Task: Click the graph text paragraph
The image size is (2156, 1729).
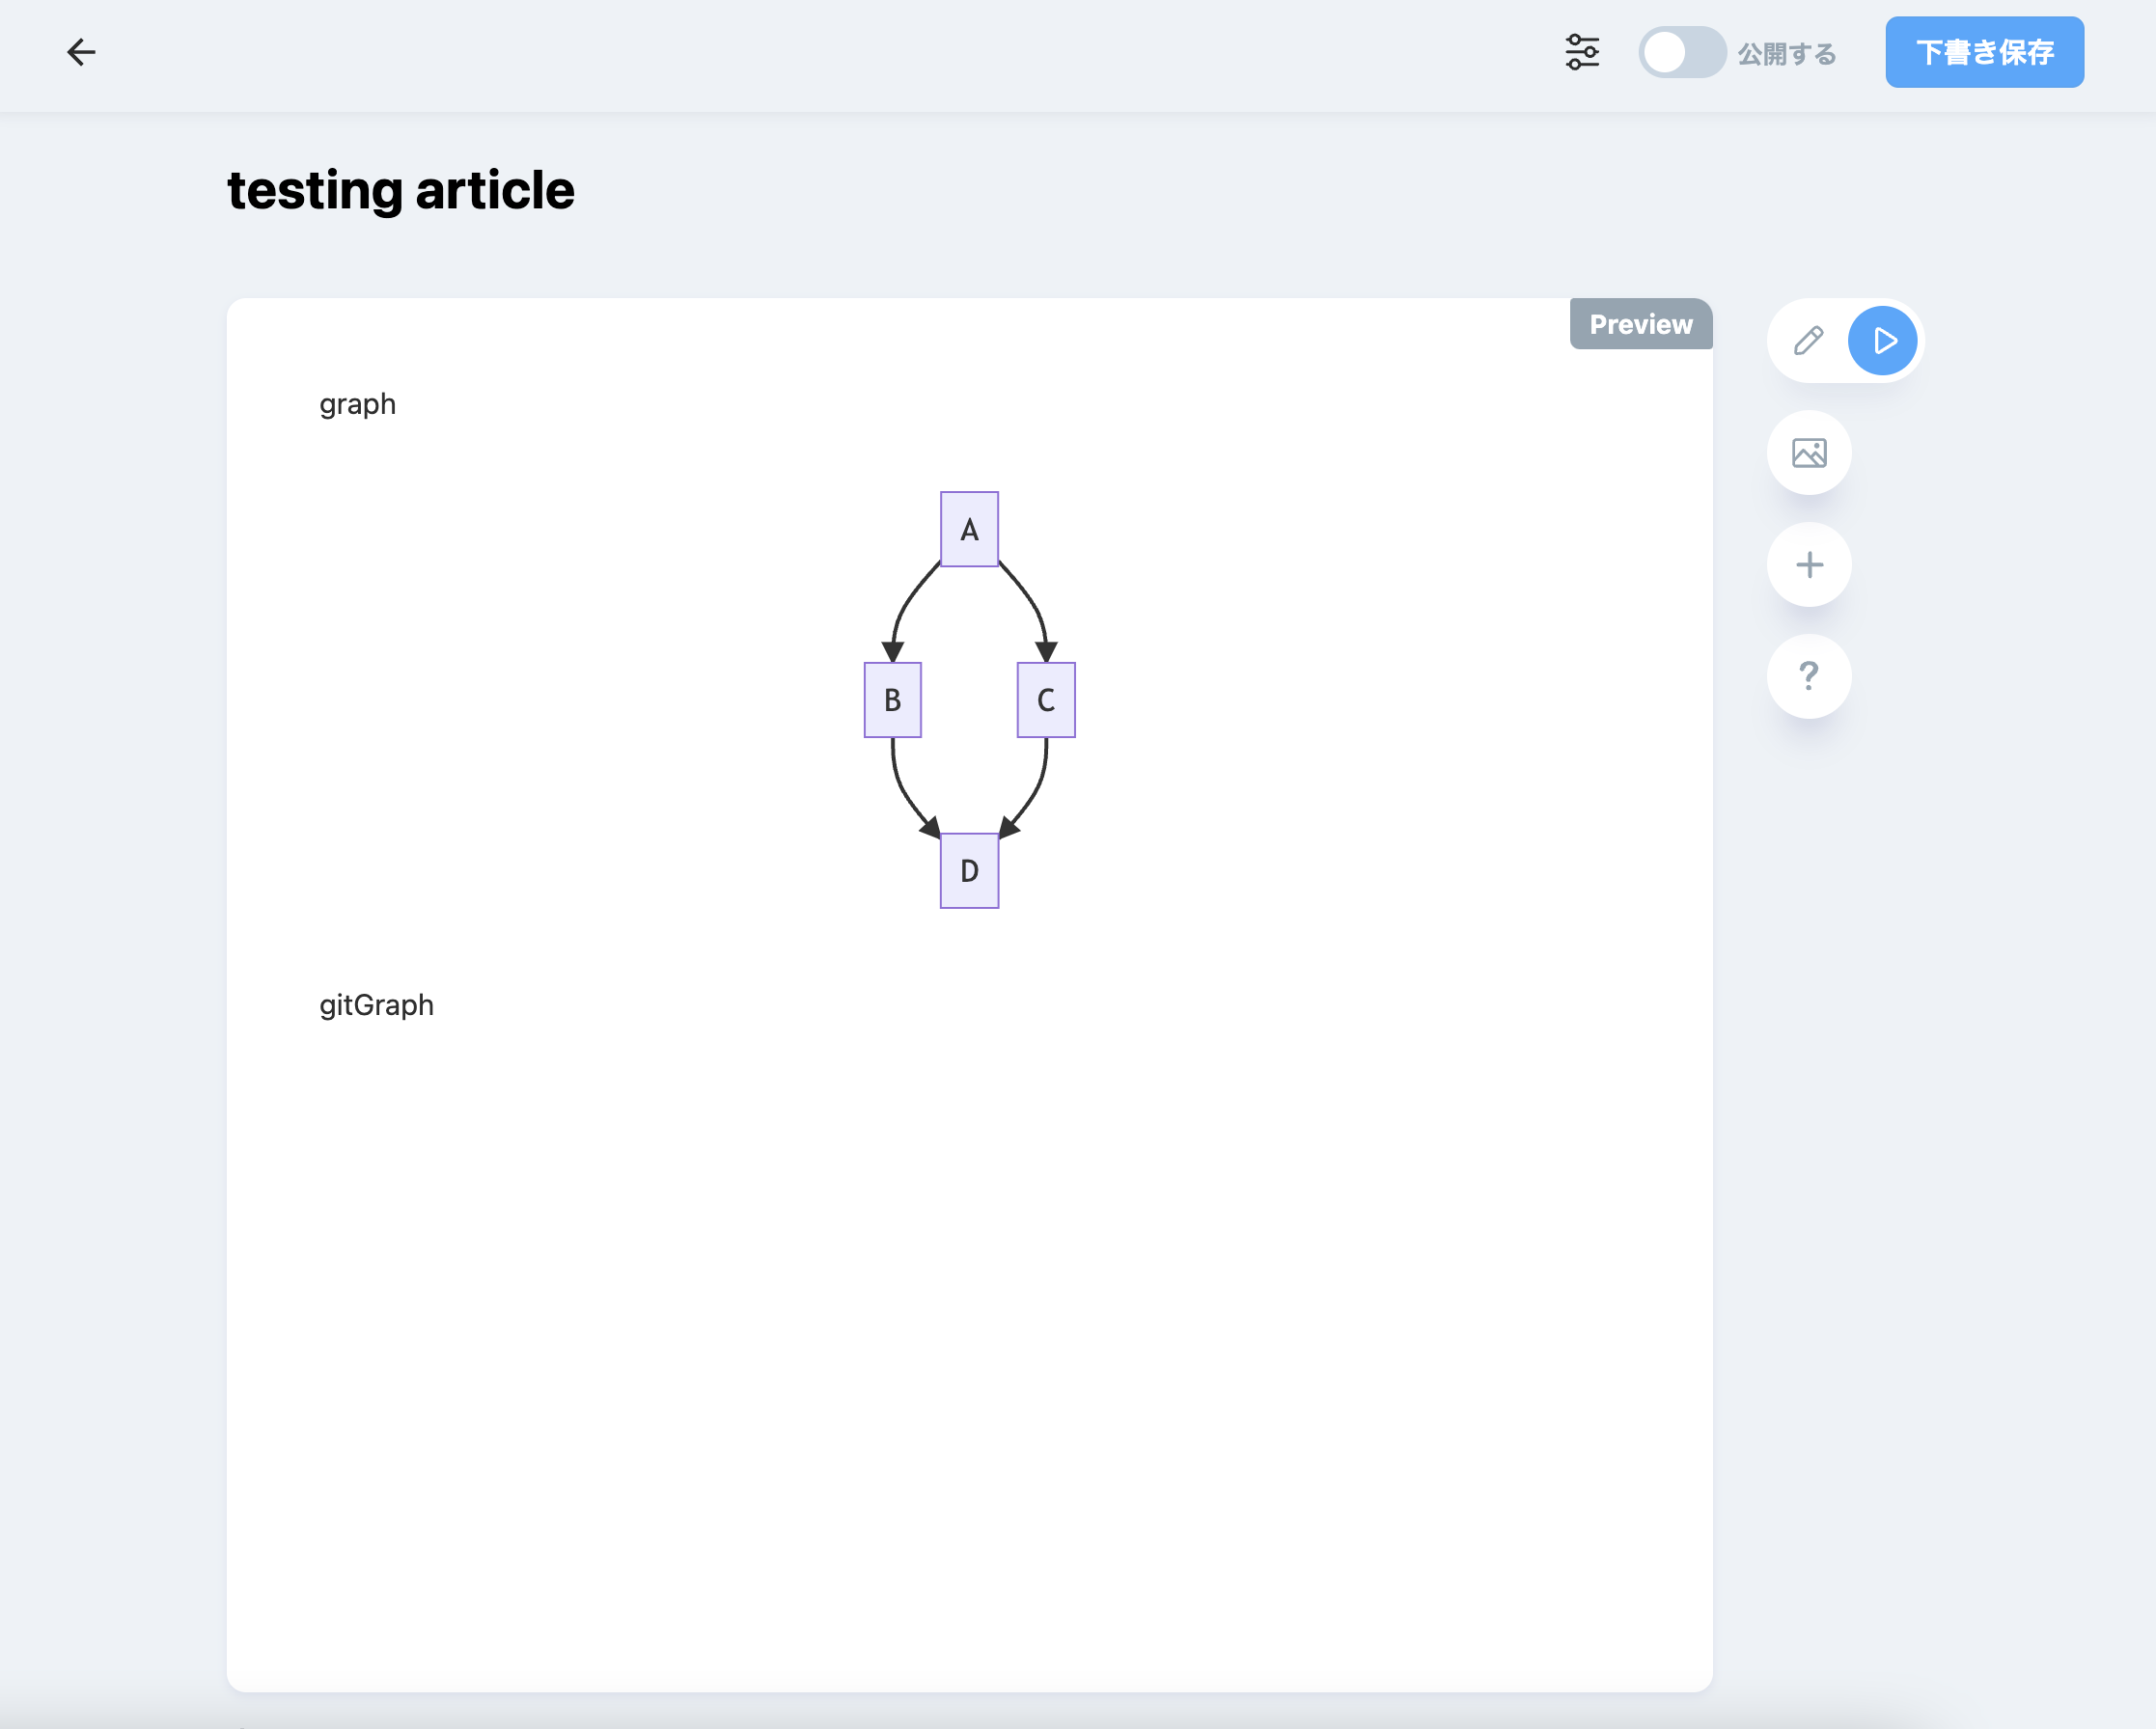Action: pyautogui.click(x=357, y=404)
